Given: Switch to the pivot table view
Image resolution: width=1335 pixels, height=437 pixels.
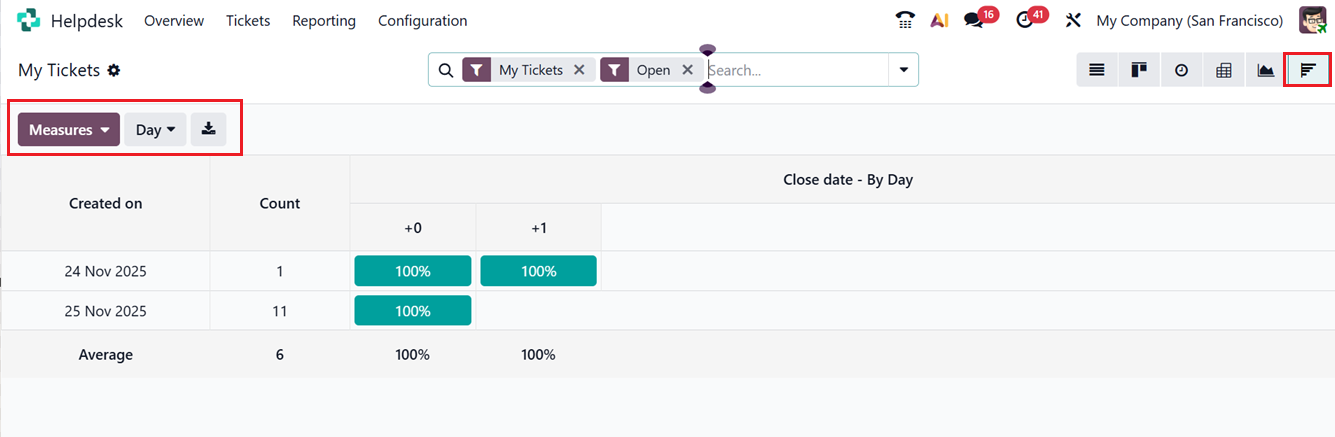Looking at the screenshot, I should (x=1223, y=70).
